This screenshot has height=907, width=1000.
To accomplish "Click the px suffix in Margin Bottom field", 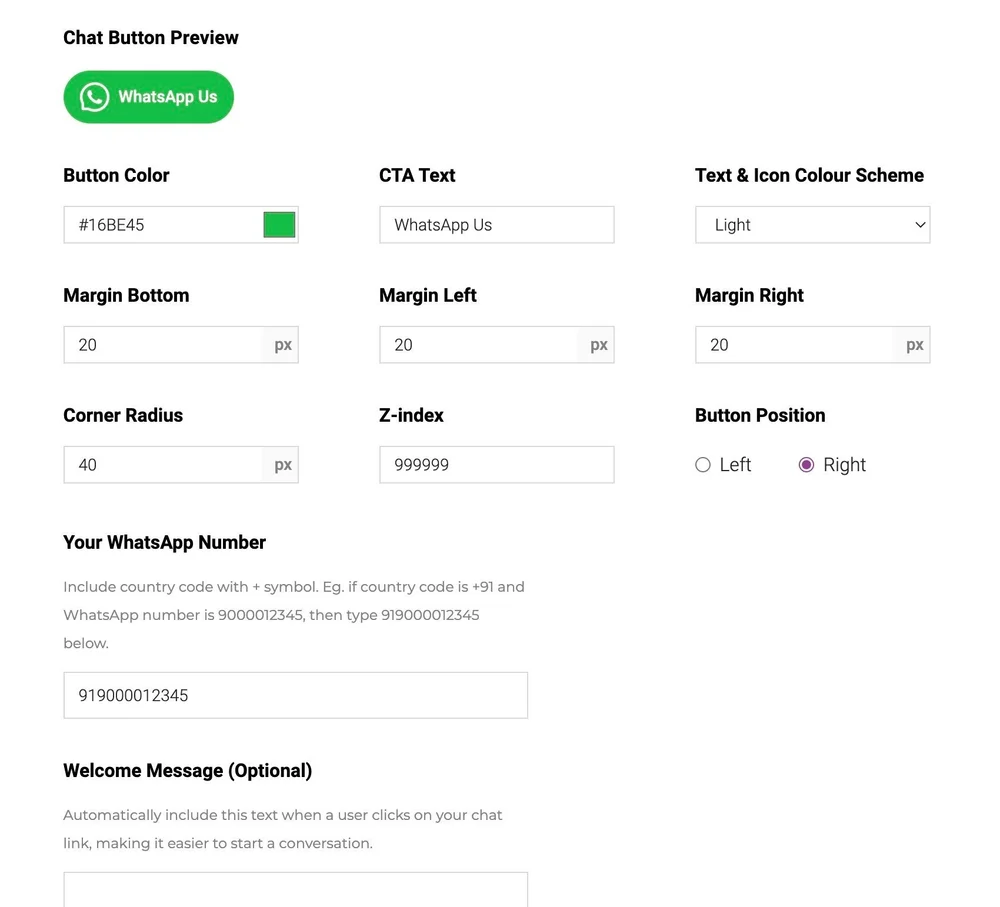I will click(x=282, y=344).
